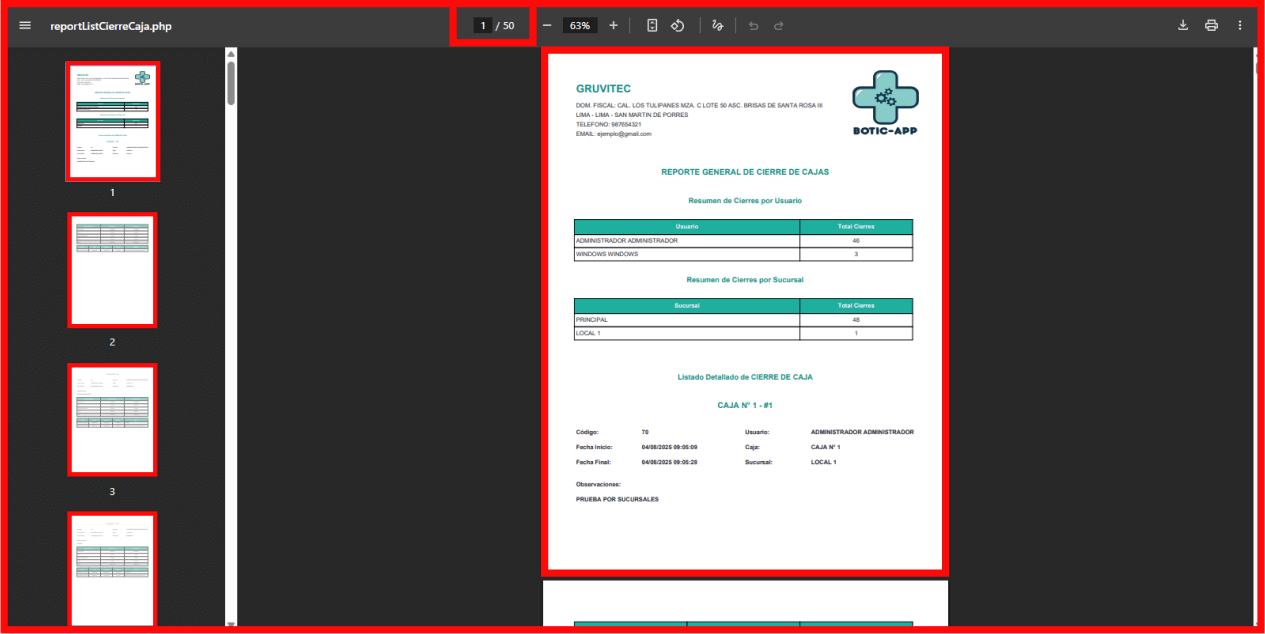This screenshot has height=634, width=1265.
Task: Click the Redo arrow in the toolbar
Action: [x=779, y=25]
